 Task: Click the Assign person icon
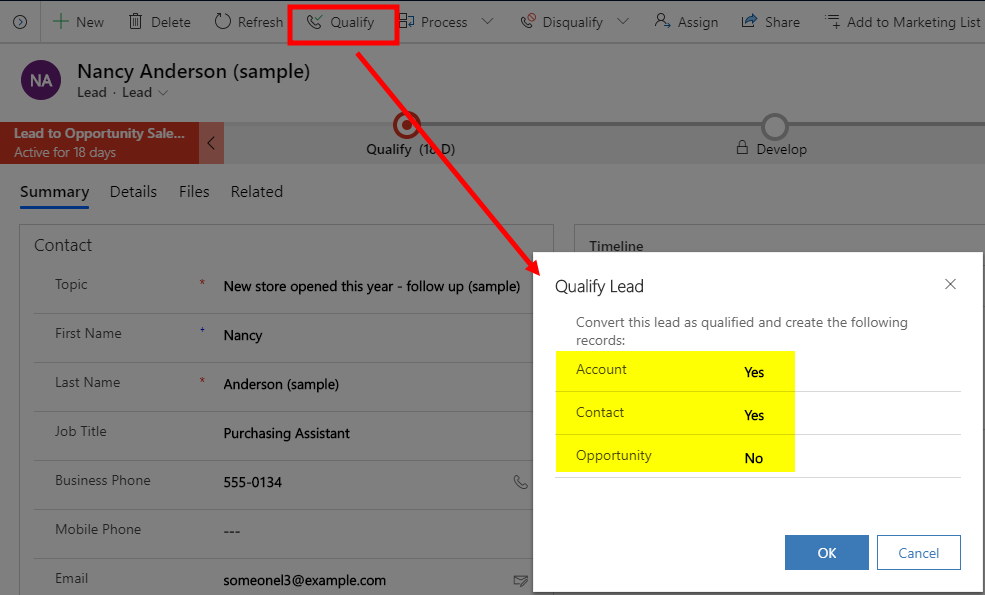[x=662, y=22]
